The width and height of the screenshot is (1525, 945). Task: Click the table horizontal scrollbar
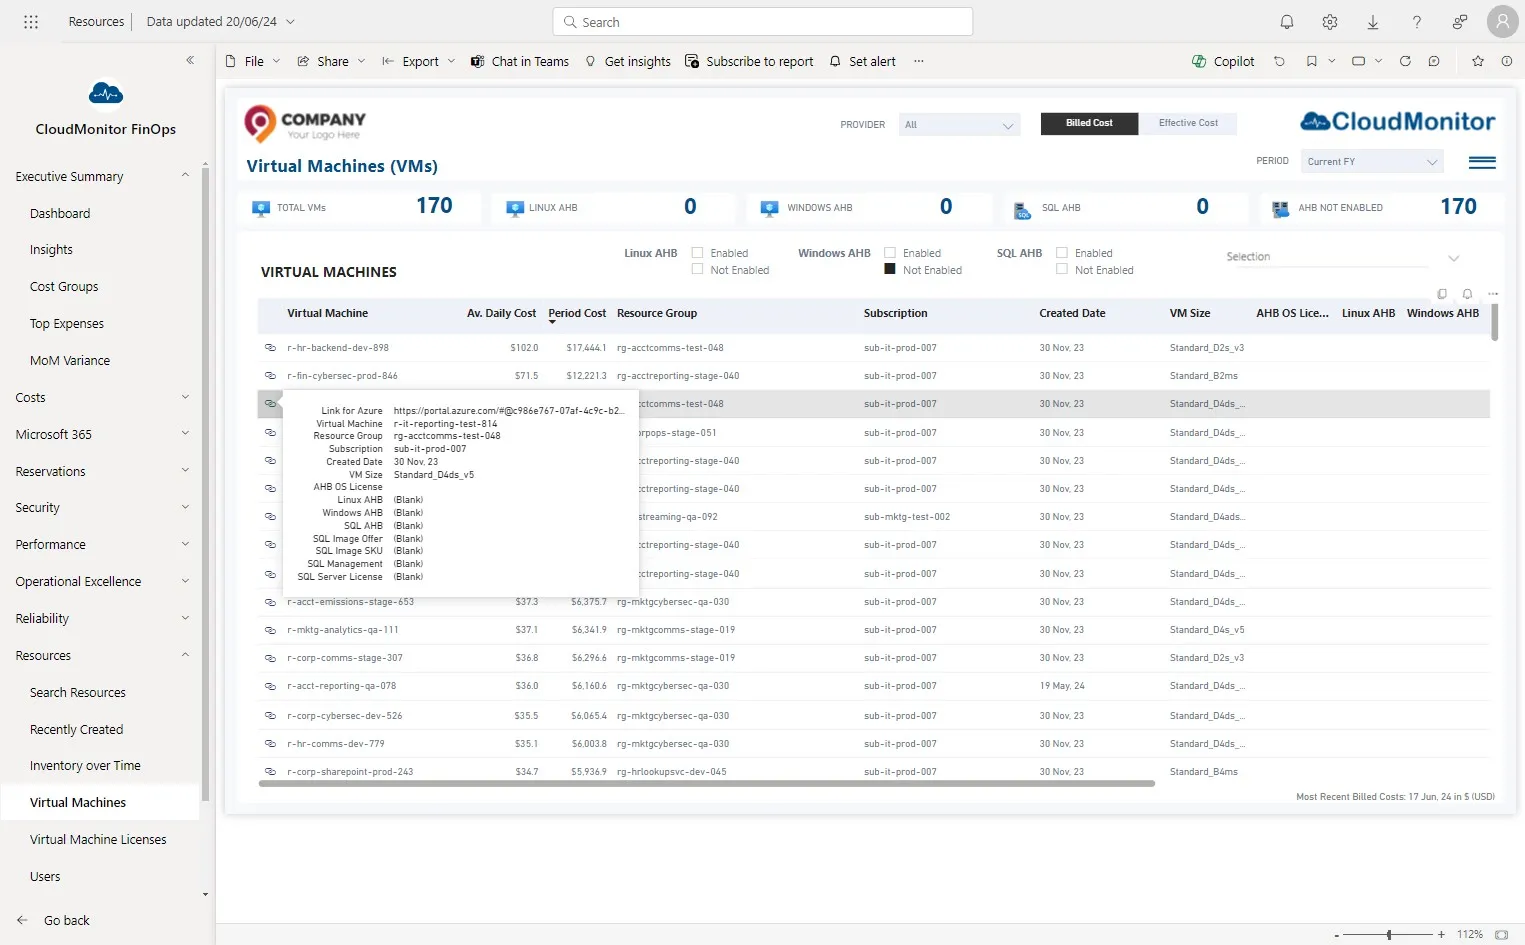(706, 784)
